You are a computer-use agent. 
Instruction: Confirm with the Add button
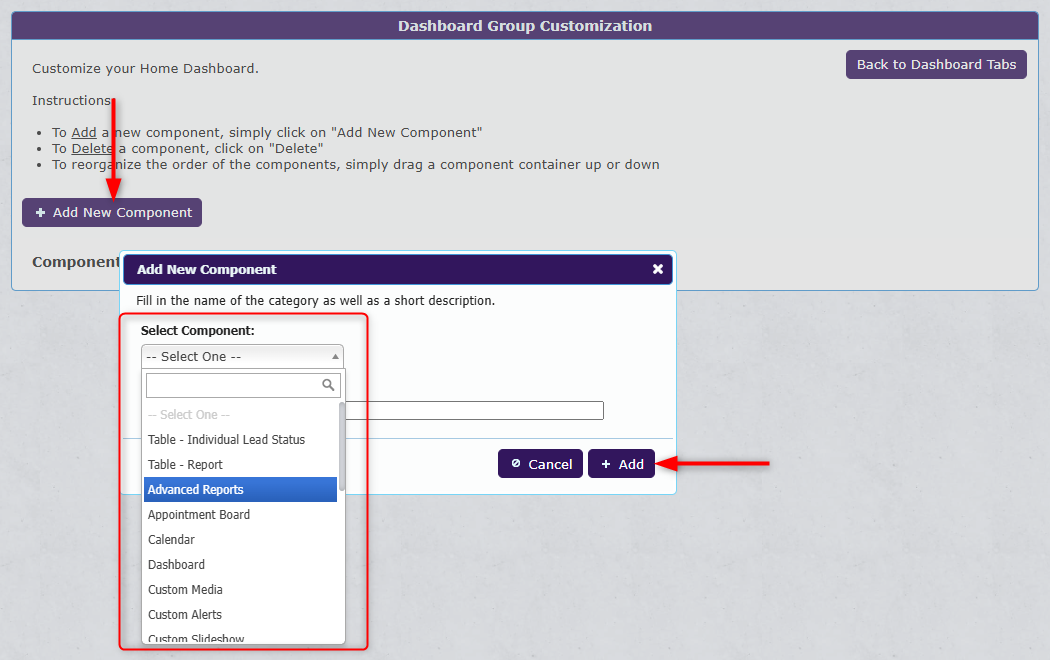tap(621, 464)
